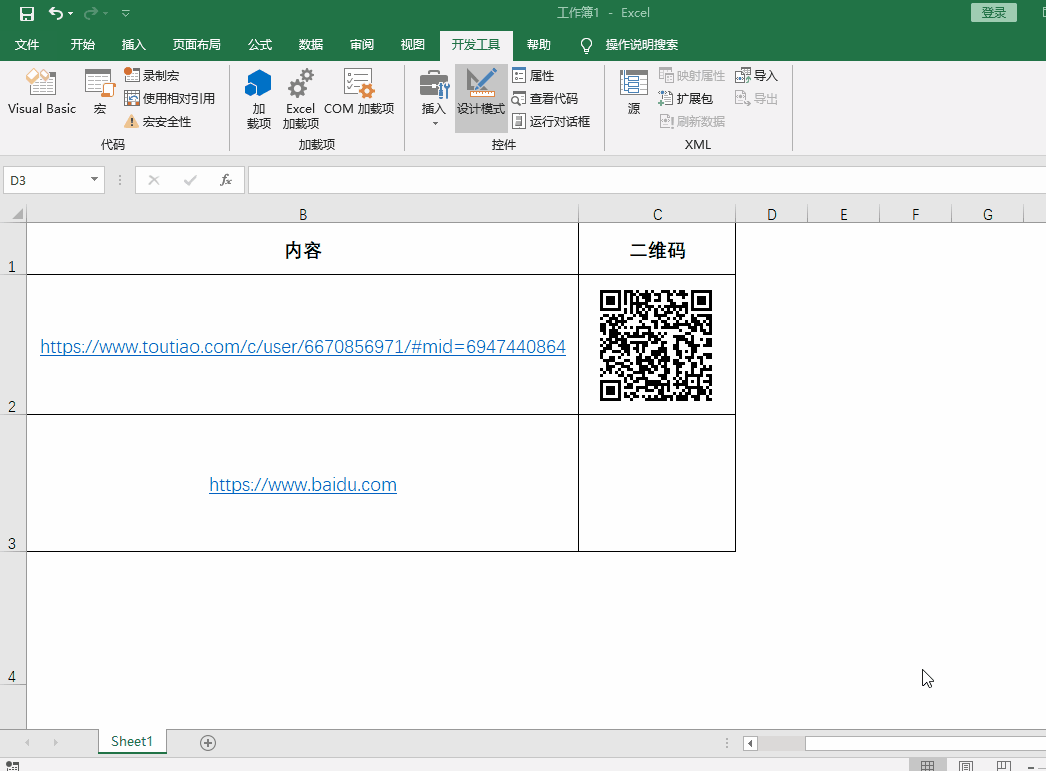The width and height of the screenshot is (1046, 771).
Task: Select the QR code image in cell C2
Action: (x=656, y=345)
